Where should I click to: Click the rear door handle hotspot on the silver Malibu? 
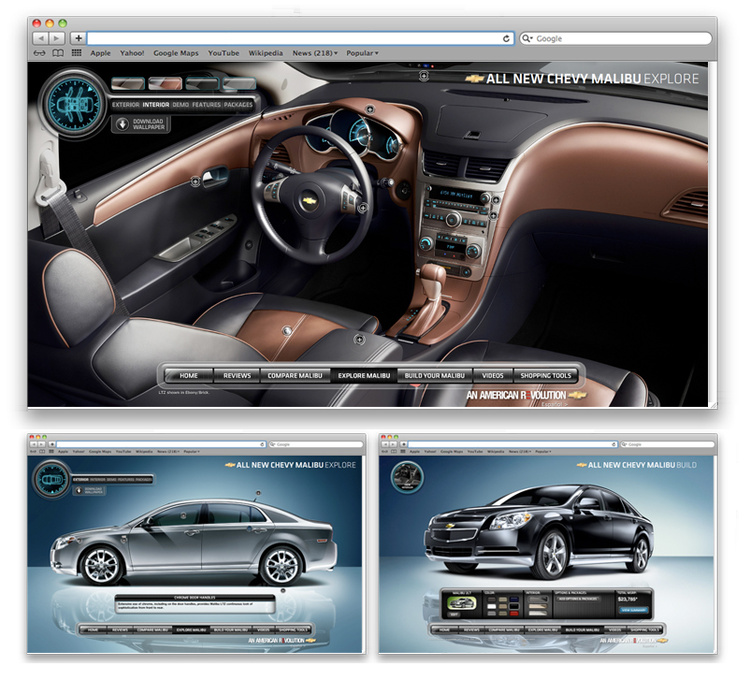click(249, 528)
